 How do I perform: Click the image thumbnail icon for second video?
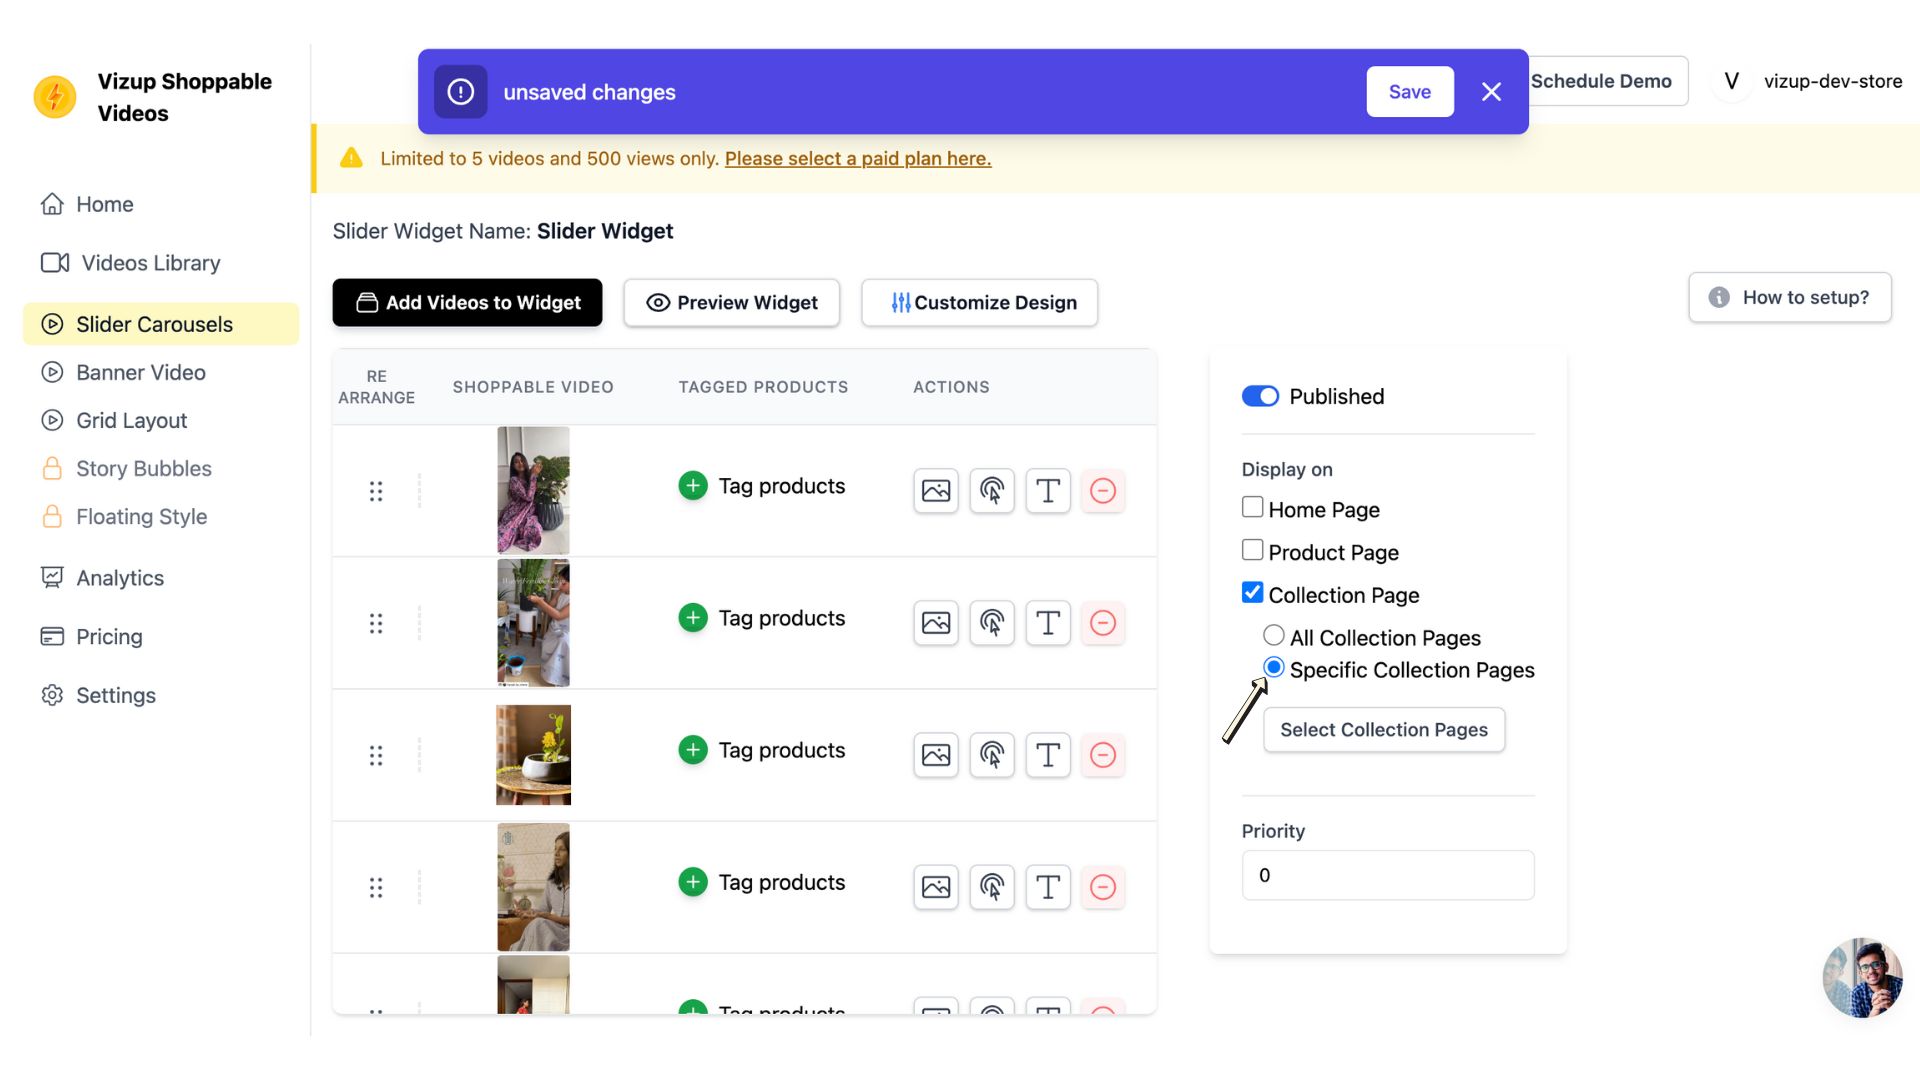[936, 622]
